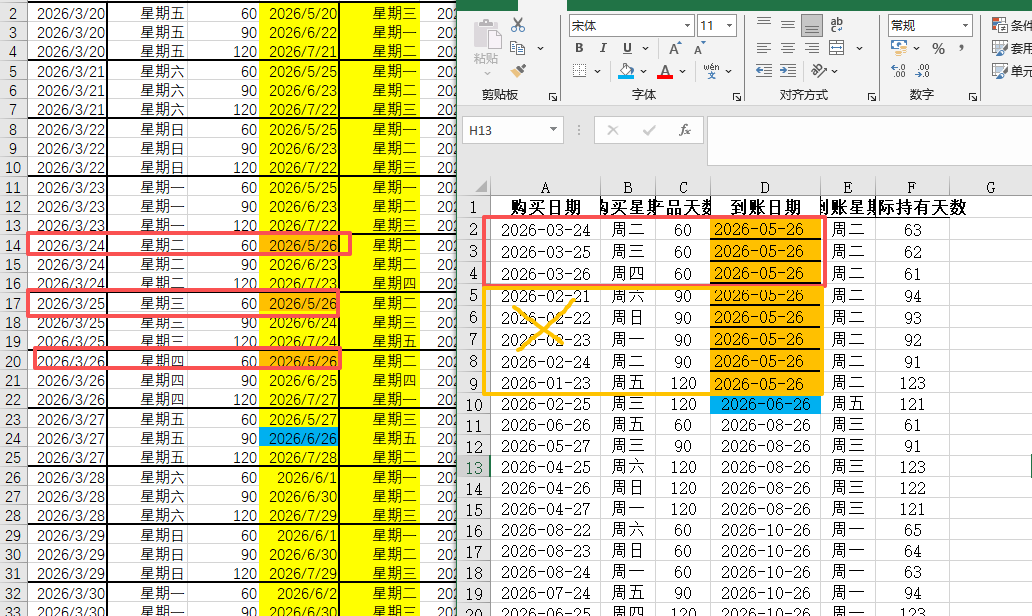
Task: Apply percent number style
Action: (x=939, y=47)
